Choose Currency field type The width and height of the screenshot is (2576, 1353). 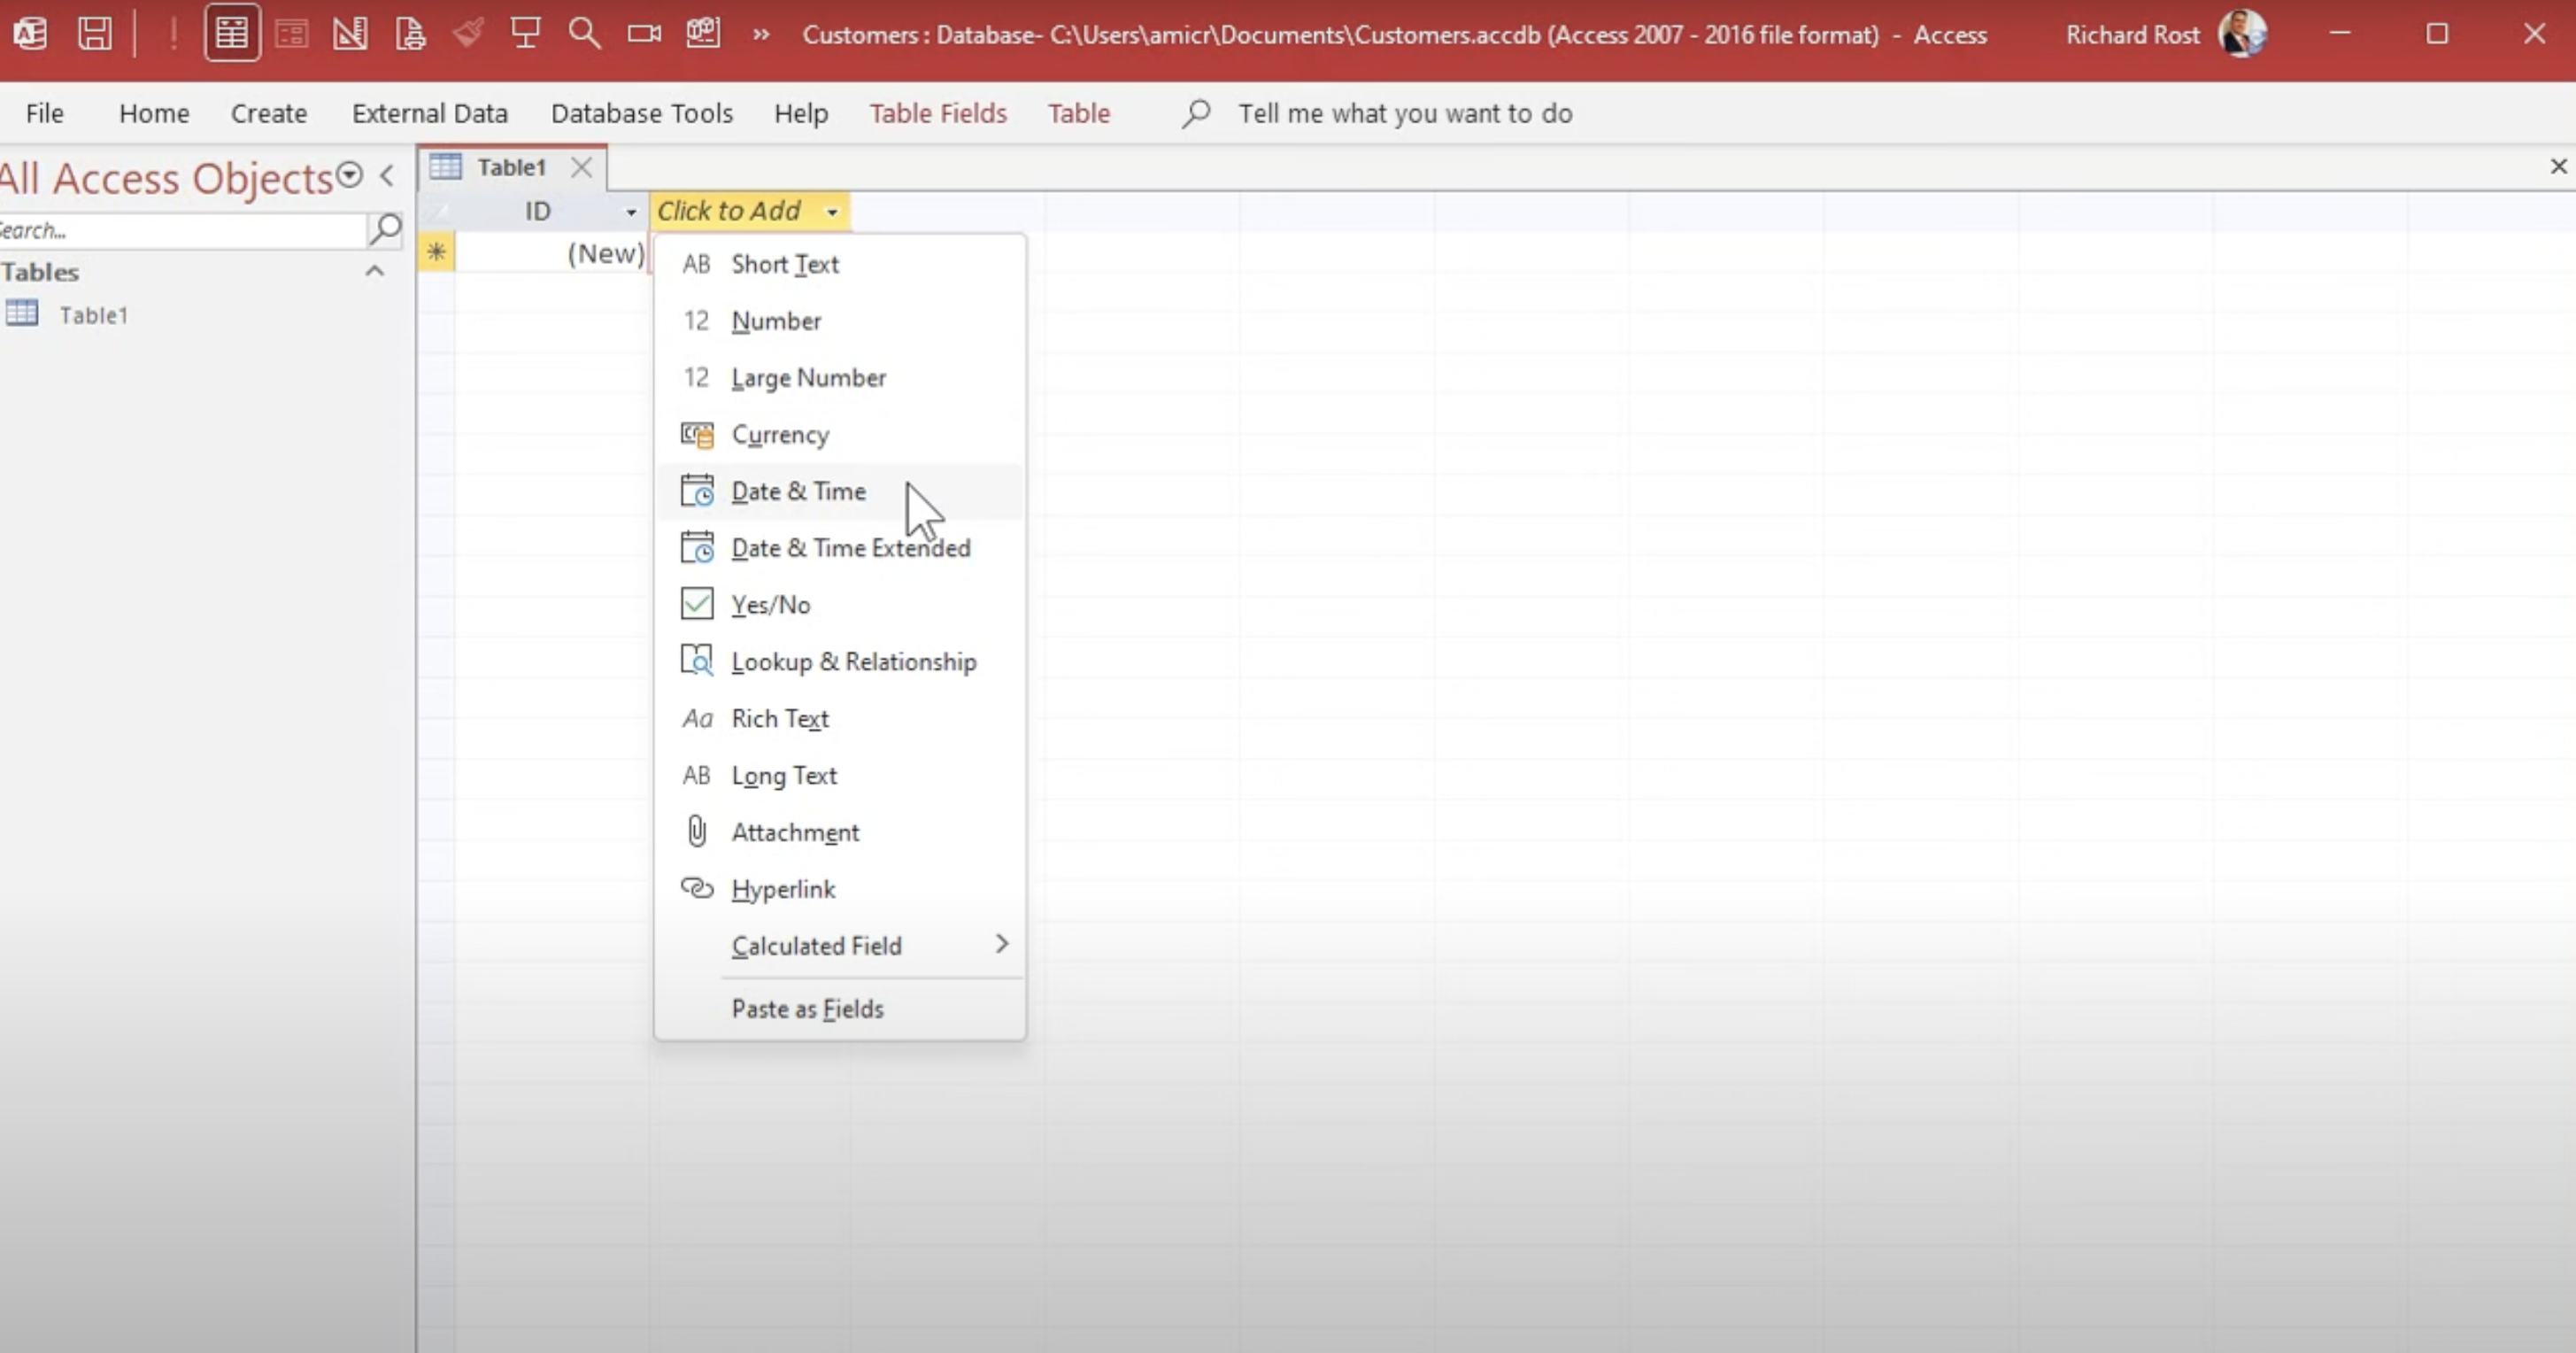(839, 435)
